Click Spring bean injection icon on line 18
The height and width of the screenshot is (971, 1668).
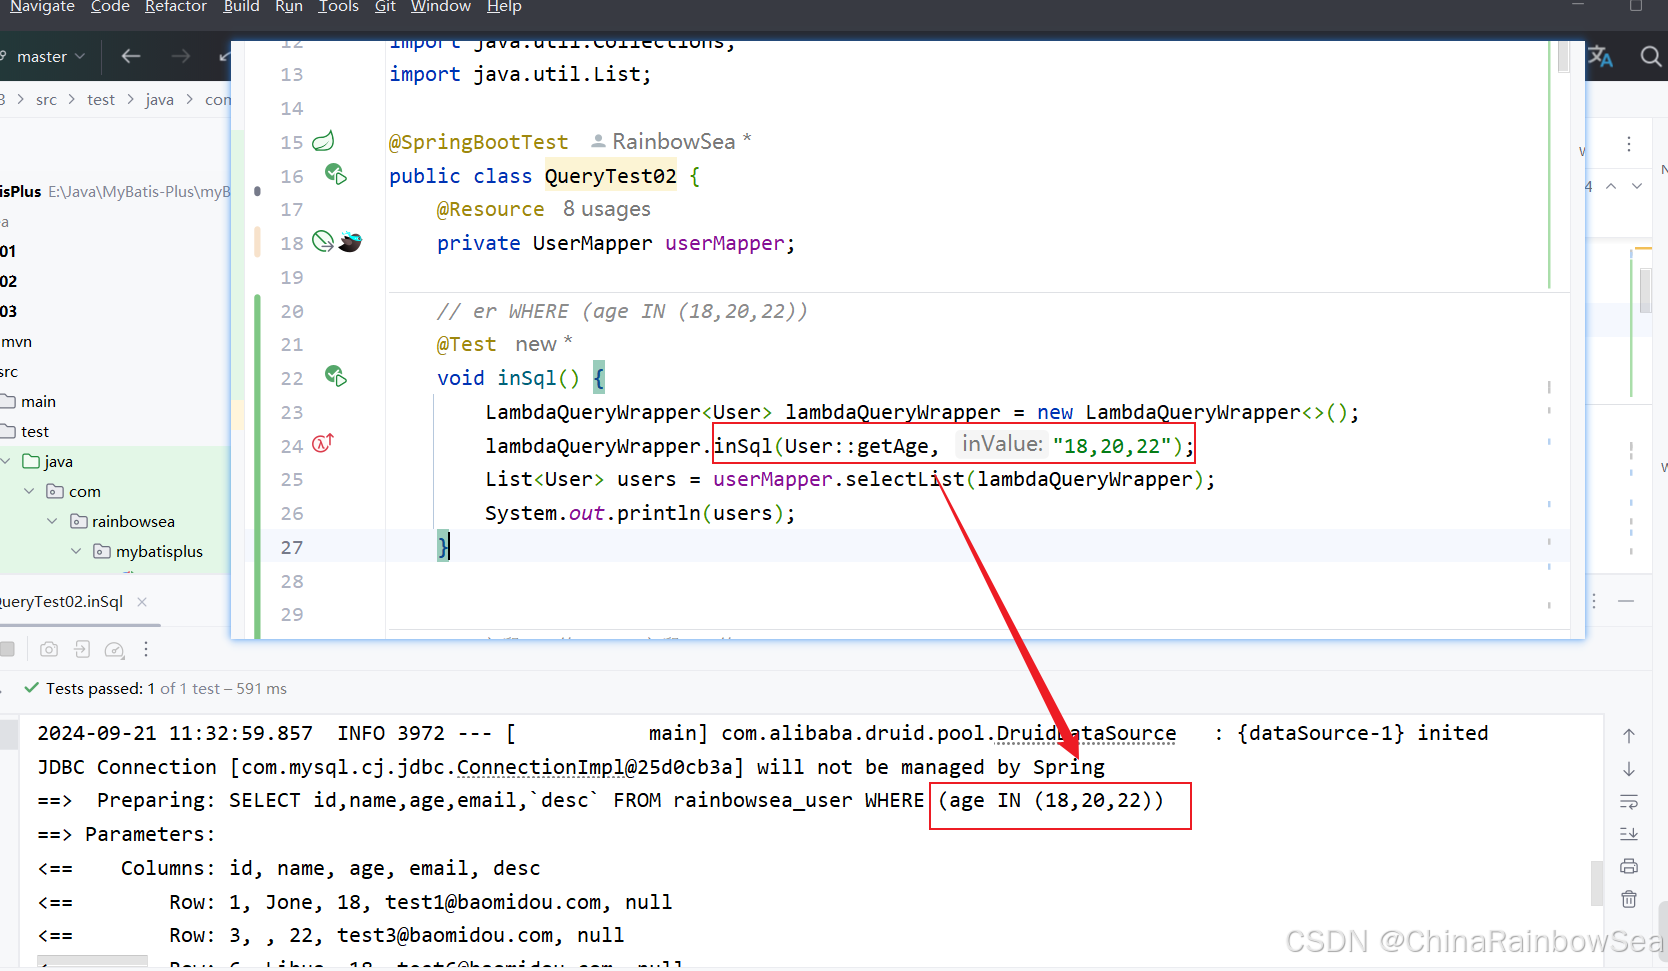(322, 241)
